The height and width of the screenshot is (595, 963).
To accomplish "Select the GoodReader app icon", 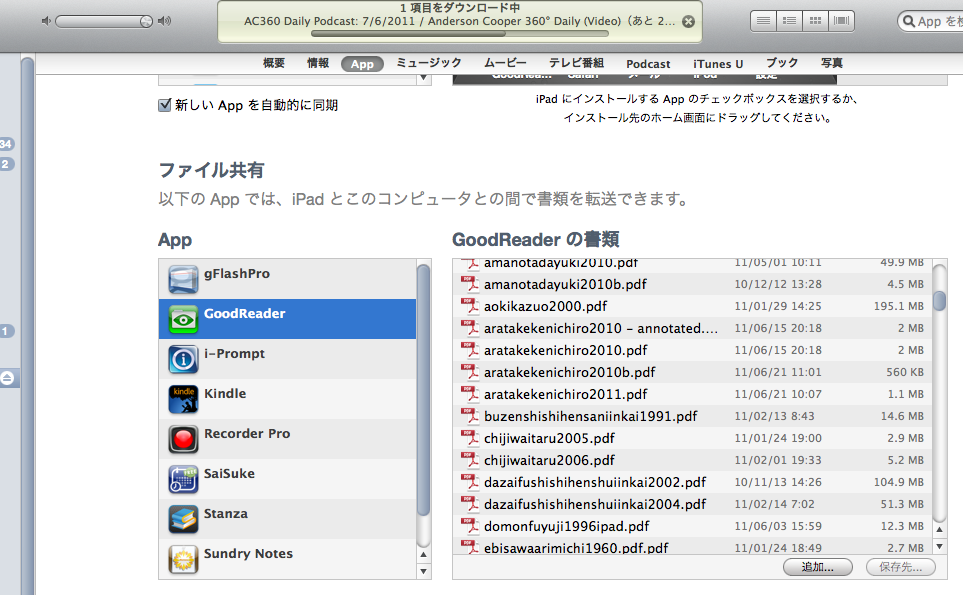I will [x=183, y=319].
